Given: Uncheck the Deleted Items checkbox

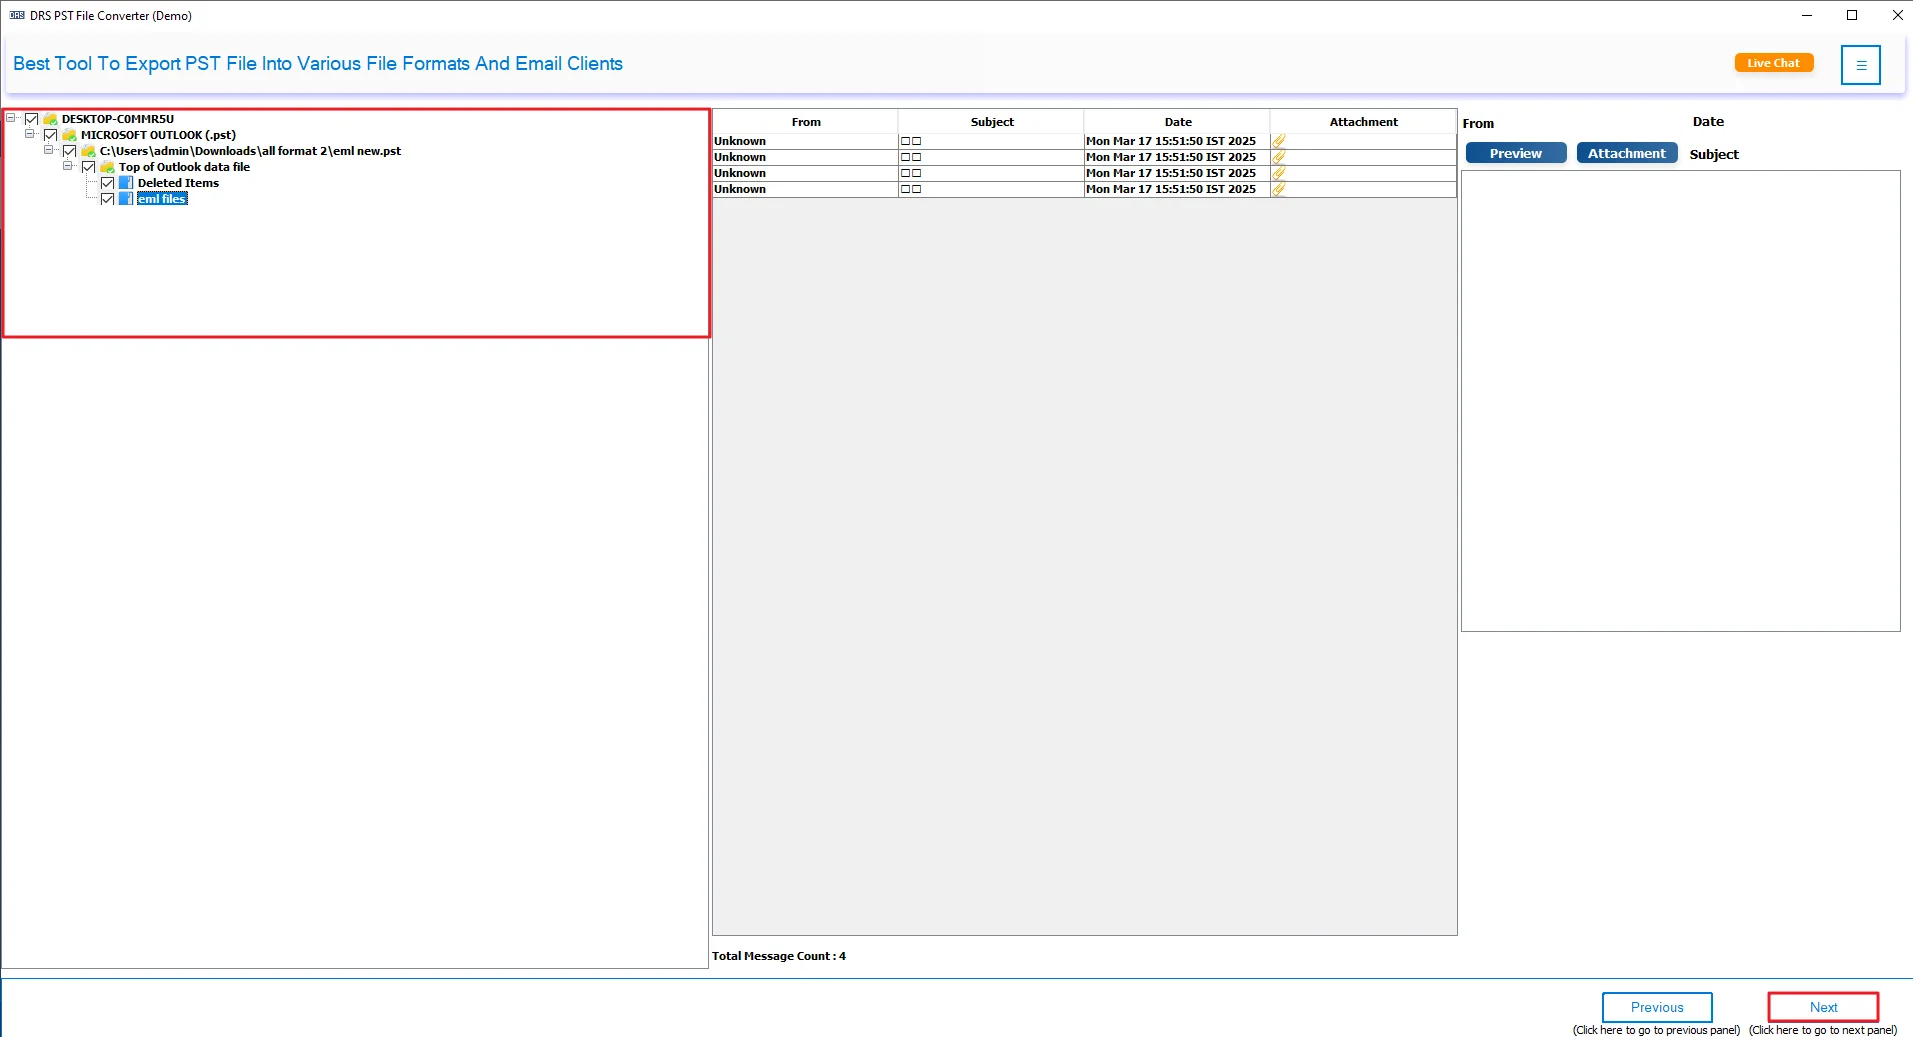Looking at the screenshot, I should [x=107, y=183].
